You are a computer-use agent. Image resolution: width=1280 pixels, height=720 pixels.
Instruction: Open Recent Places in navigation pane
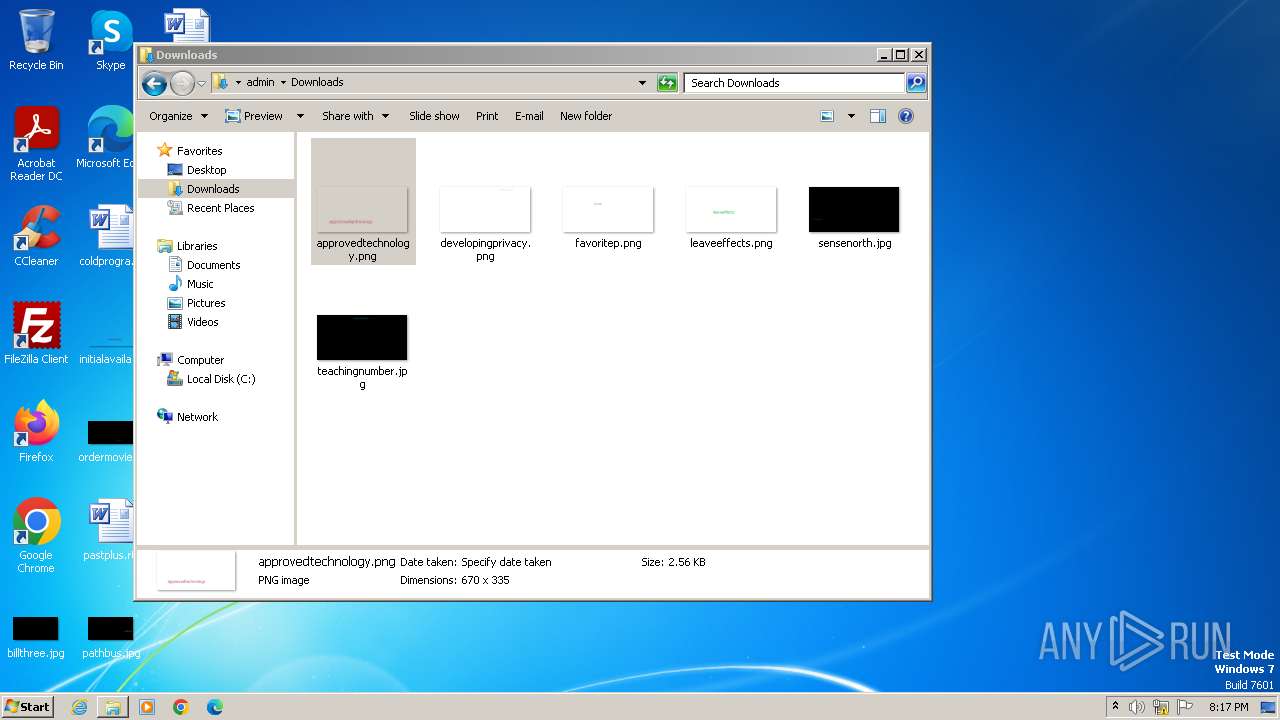220,208
